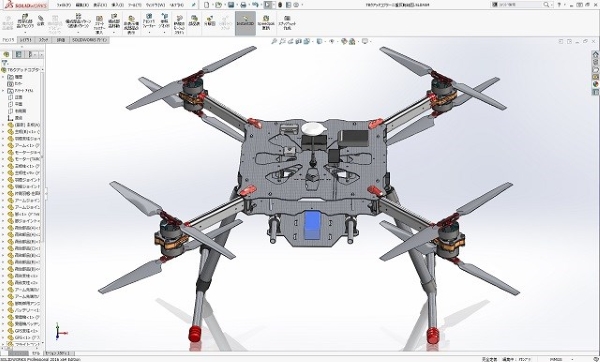Click the Print icon in top toolbar
The width and height of the screenshot is (600, 362).
pyautogui.click(x=243, y=5)
